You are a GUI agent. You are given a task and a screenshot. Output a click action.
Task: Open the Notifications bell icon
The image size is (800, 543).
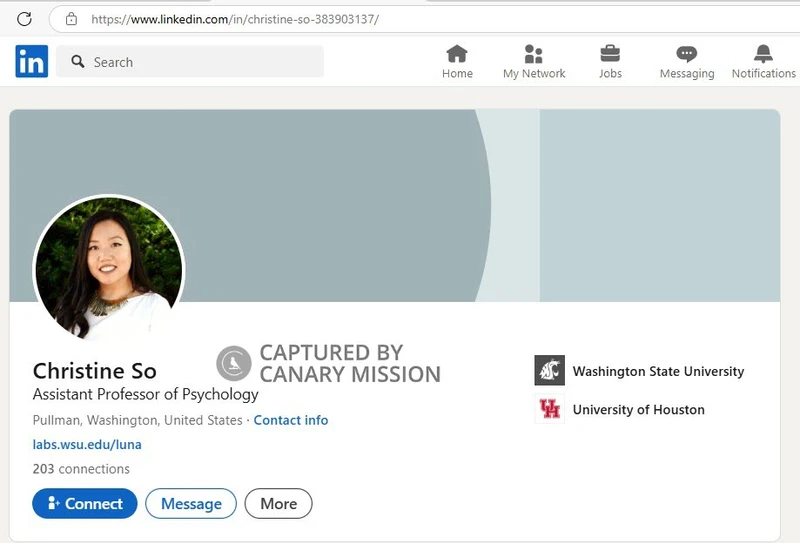pyautogui.click(x=763, y=54)
